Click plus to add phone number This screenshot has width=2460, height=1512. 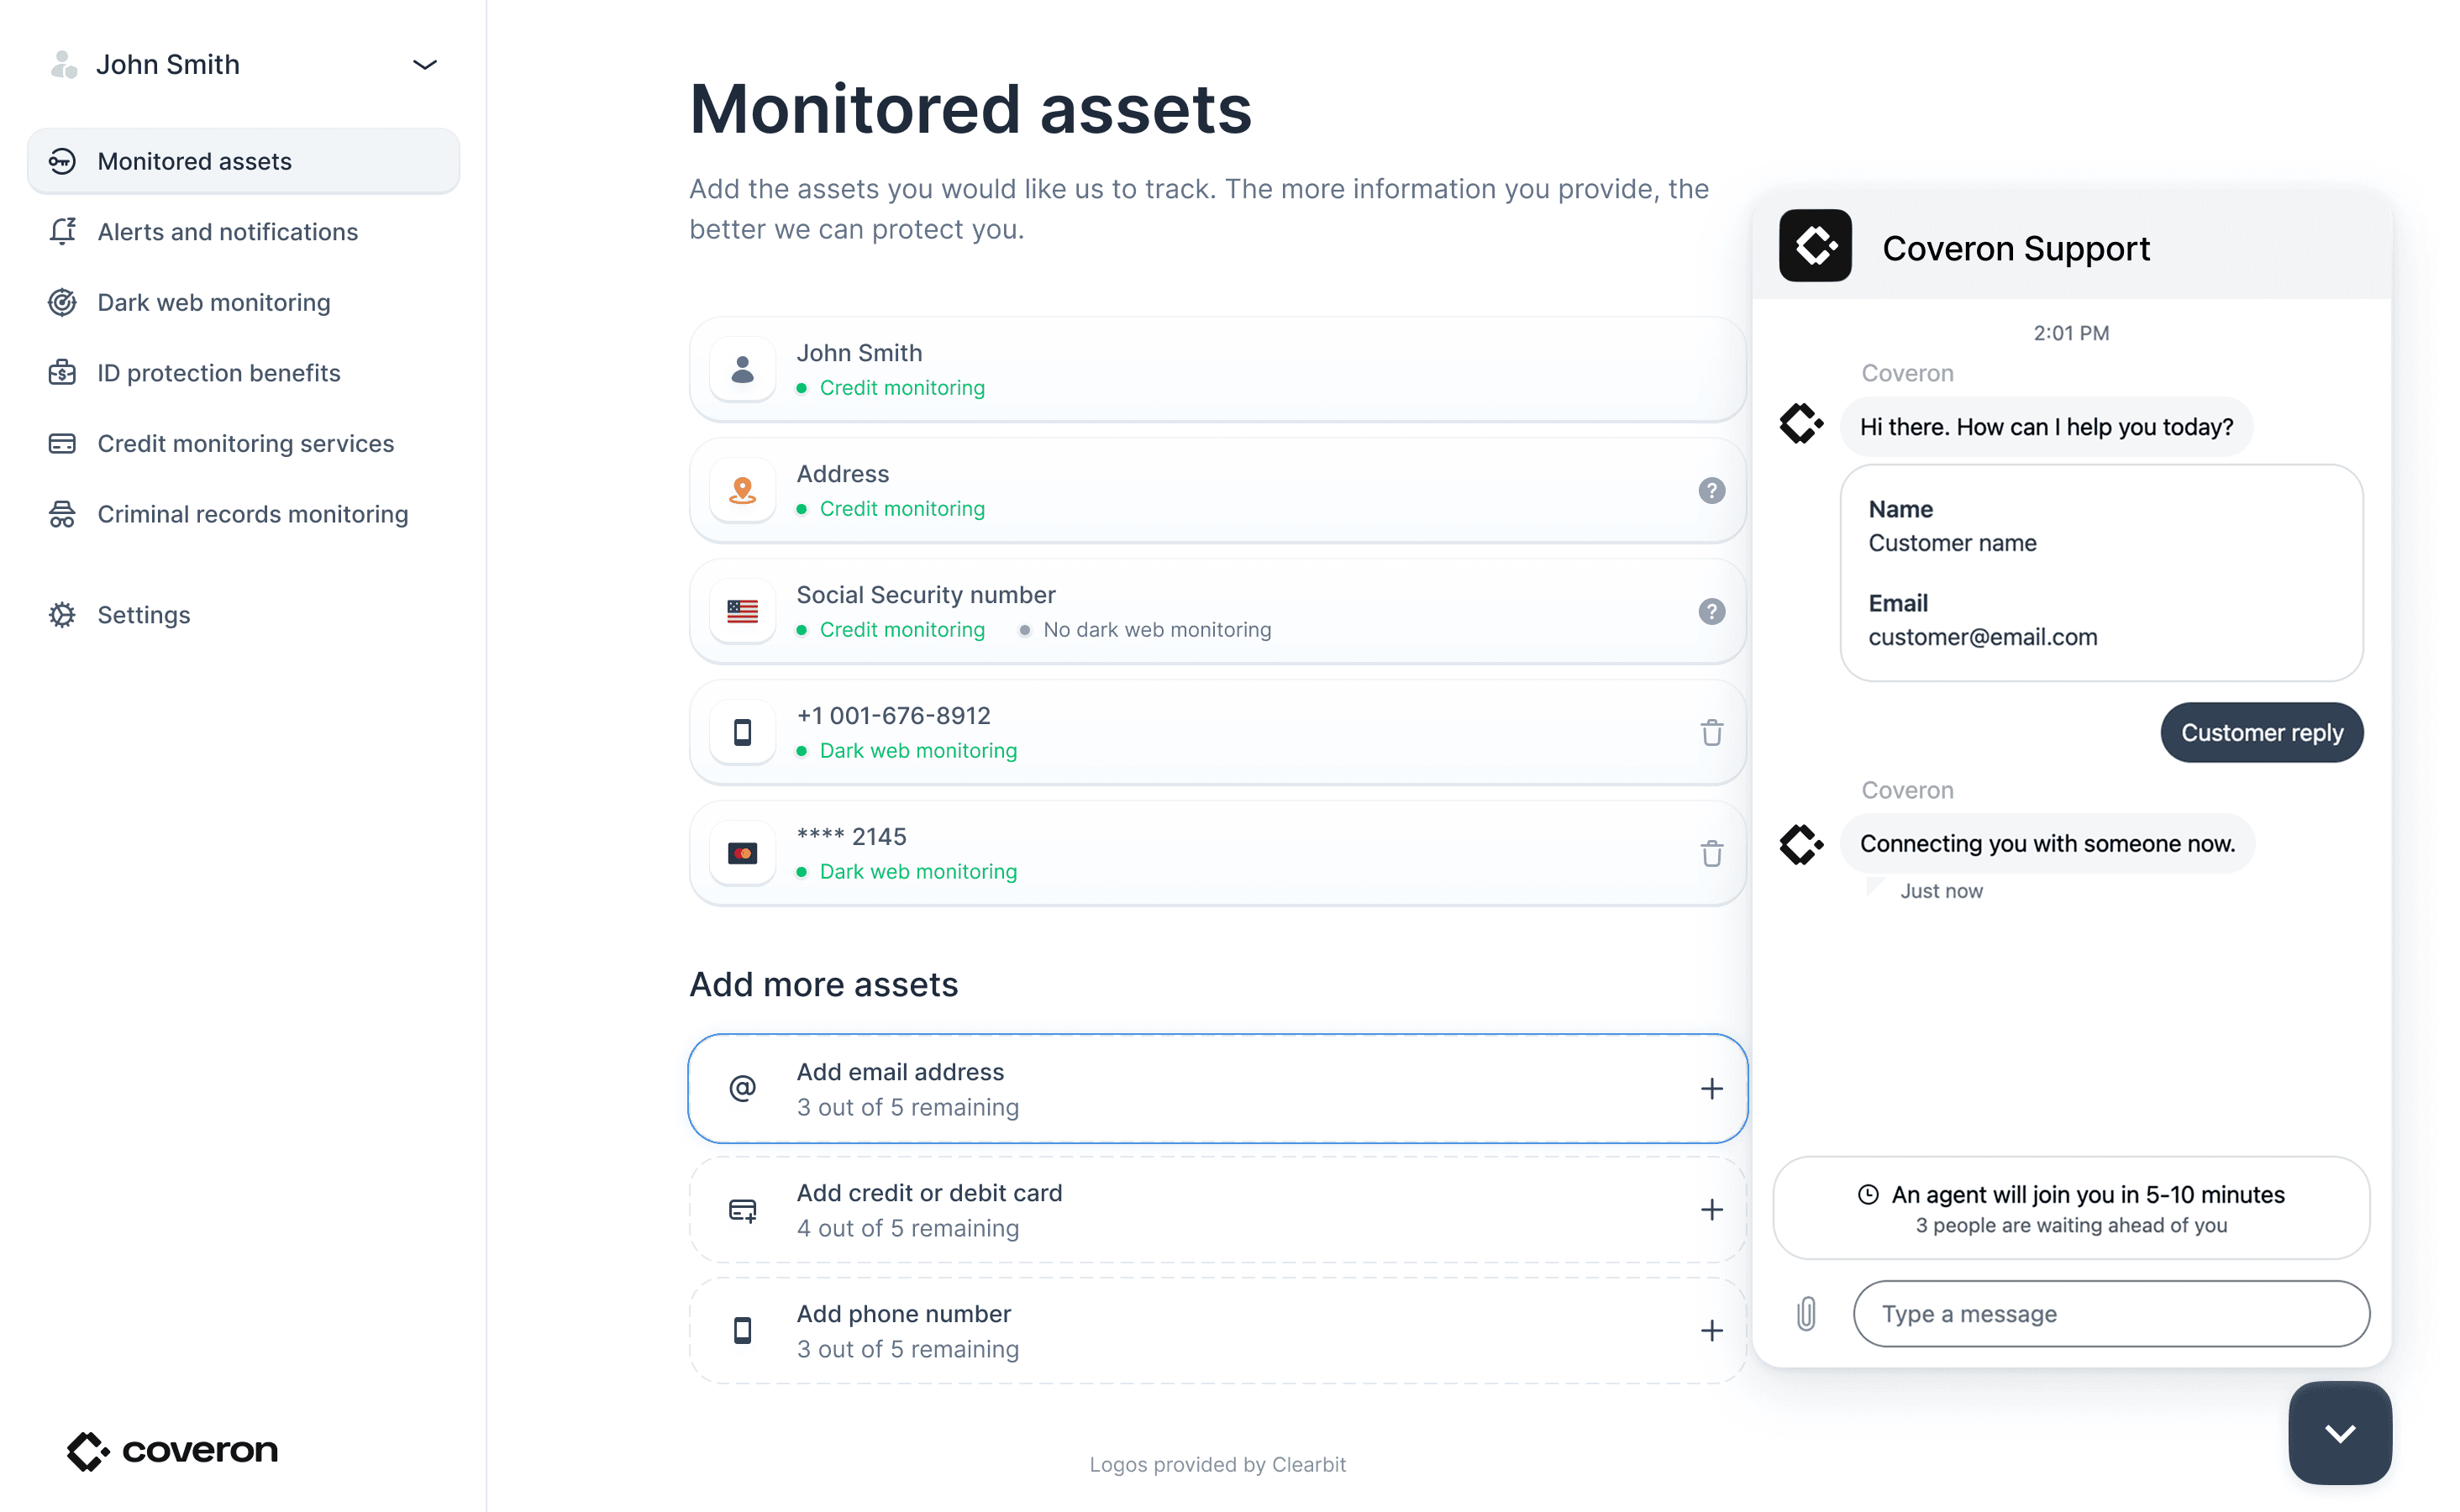pos(1712,1331)
